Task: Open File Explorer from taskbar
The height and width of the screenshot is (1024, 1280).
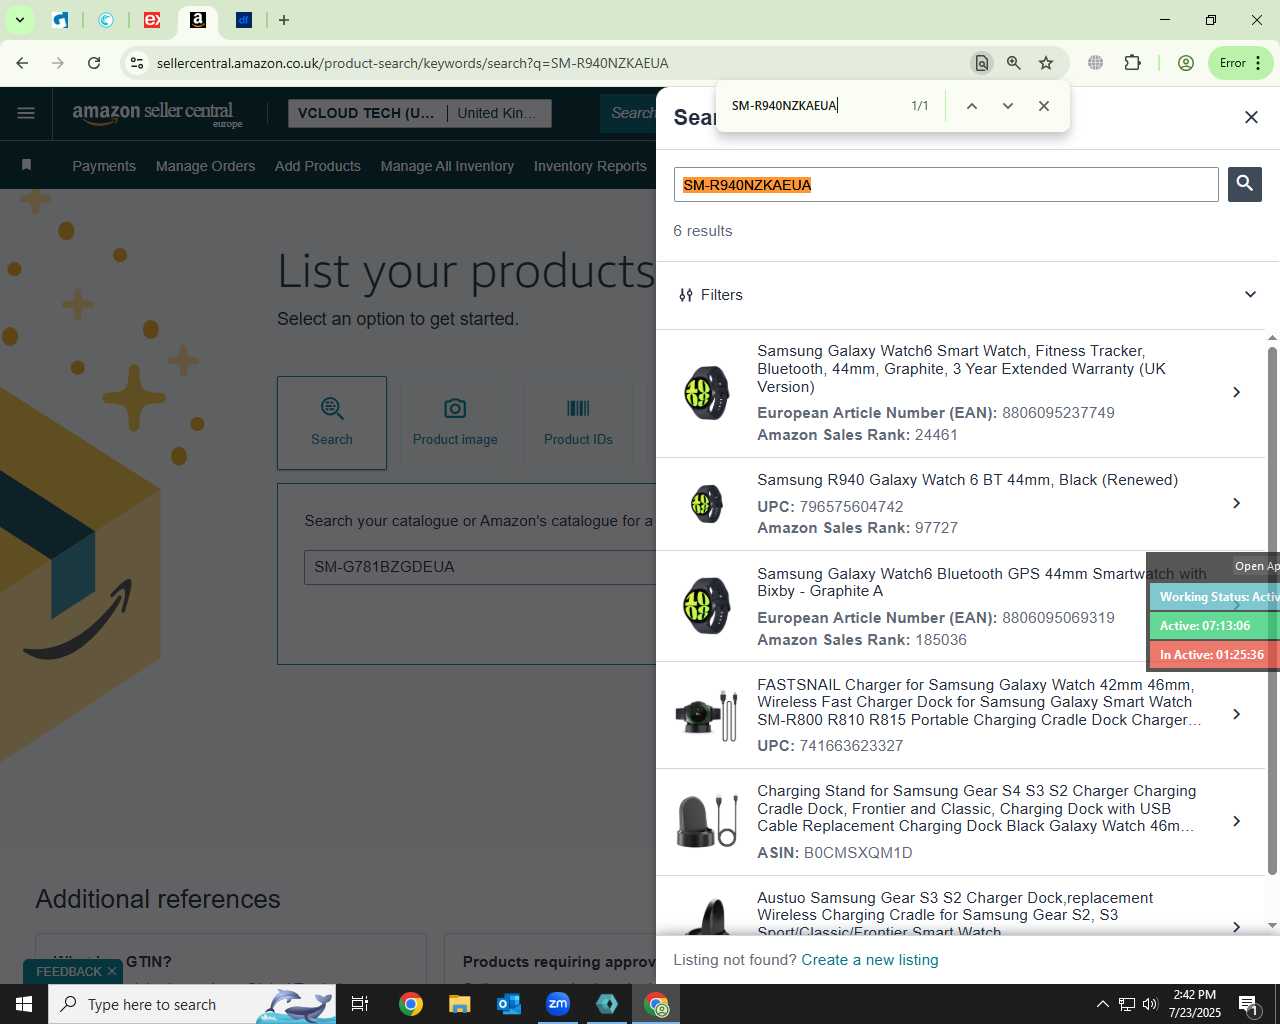Action: (x=459, y=1004)
